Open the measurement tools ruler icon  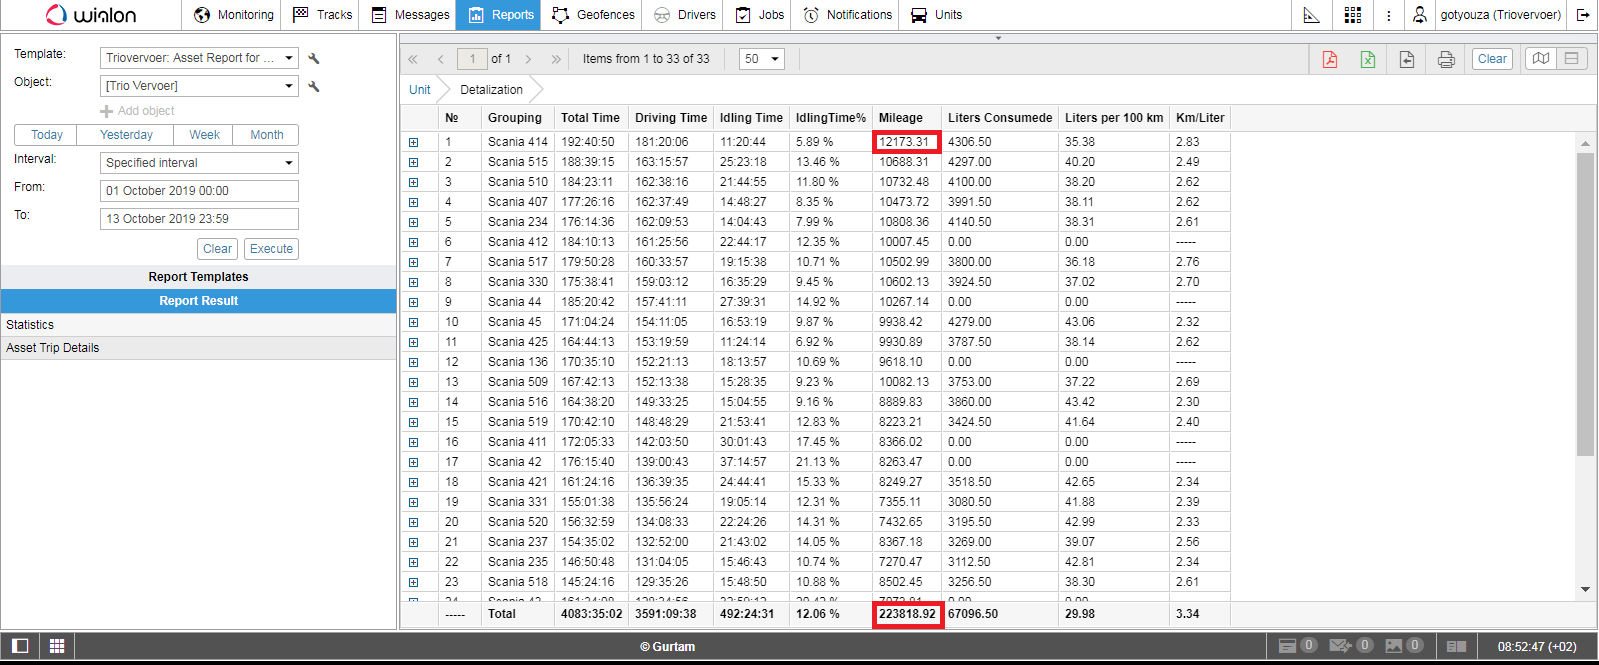(x=1311, y=15)
